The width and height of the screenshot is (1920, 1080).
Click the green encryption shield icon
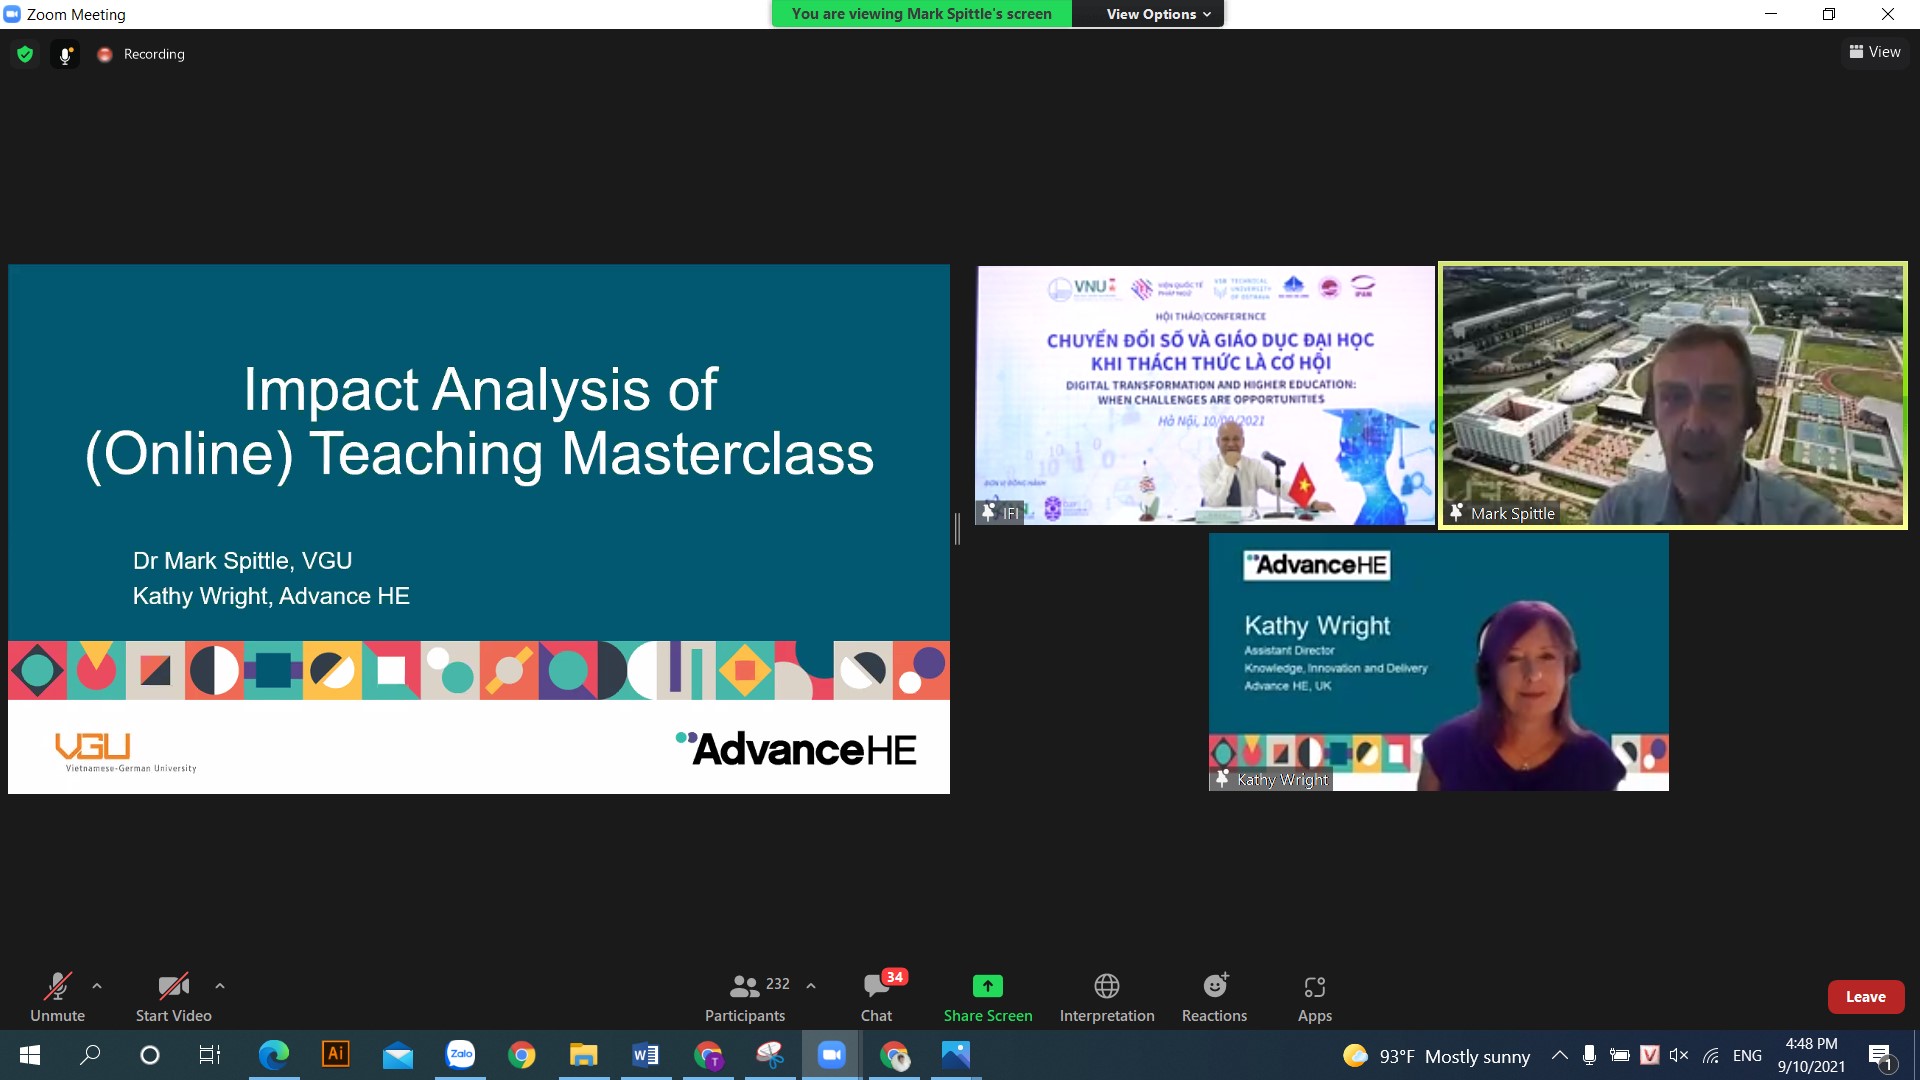(25, 54)
